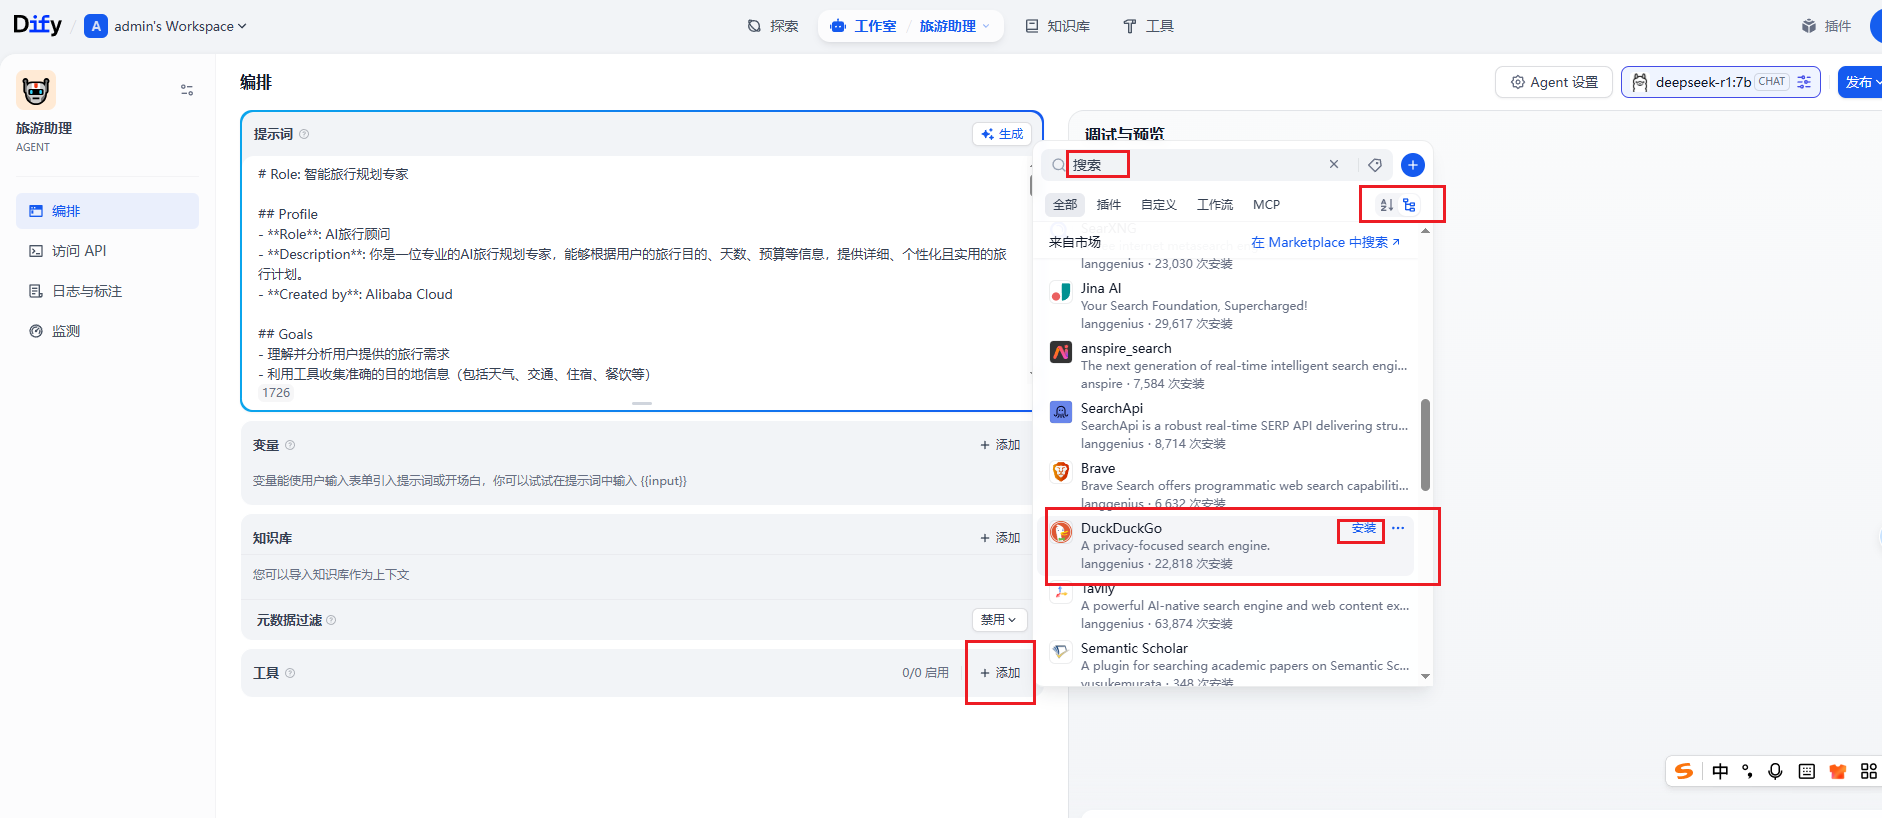Viewport: 1882px width, 818px height.
Task: Click the blue plus create tool button
Action: (x=1413, y=165)
